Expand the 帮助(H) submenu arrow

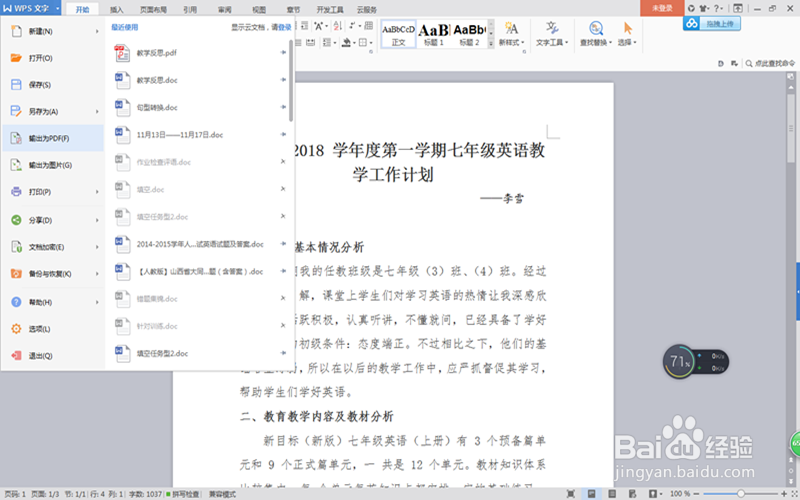pos(97,302)
